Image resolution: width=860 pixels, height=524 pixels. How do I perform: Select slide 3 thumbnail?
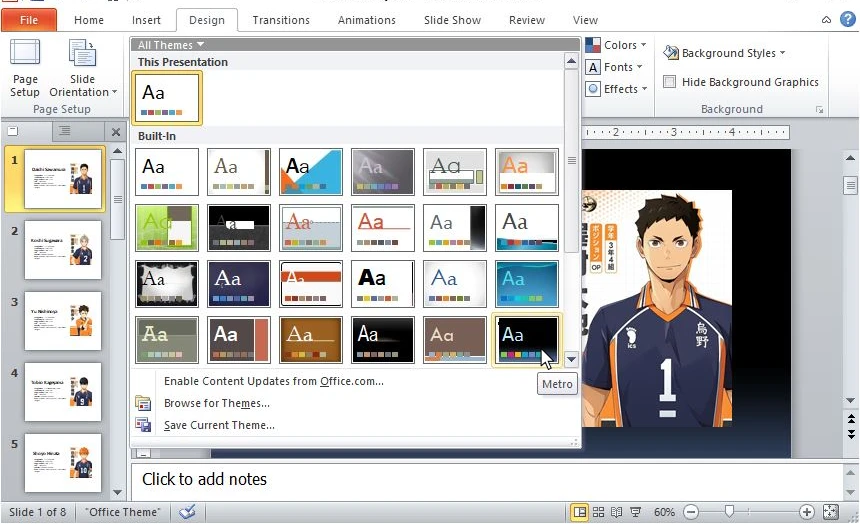coord(63,321)
